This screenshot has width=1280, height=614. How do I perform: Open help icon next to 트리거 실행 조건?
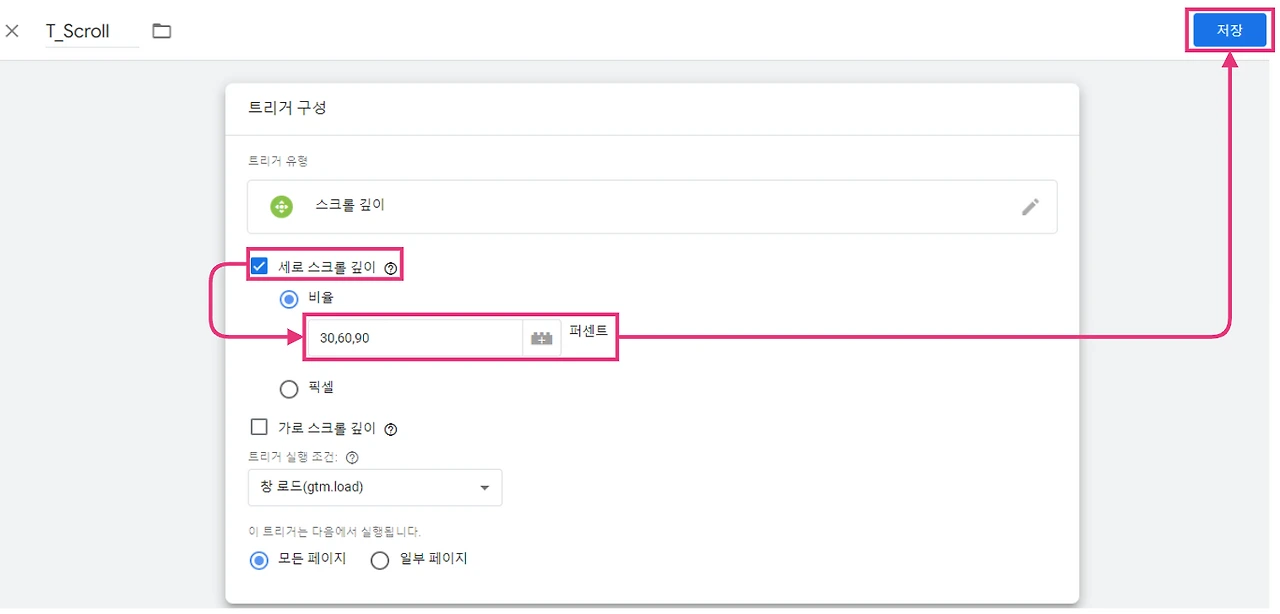pyautogui.click(x=352, y=457)
